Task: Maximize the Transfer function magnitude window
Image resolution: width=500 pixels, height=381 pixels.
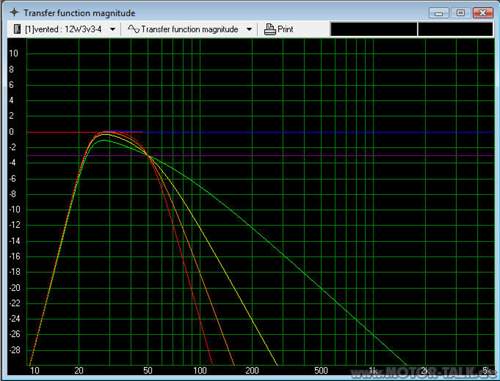Action: 460,13
